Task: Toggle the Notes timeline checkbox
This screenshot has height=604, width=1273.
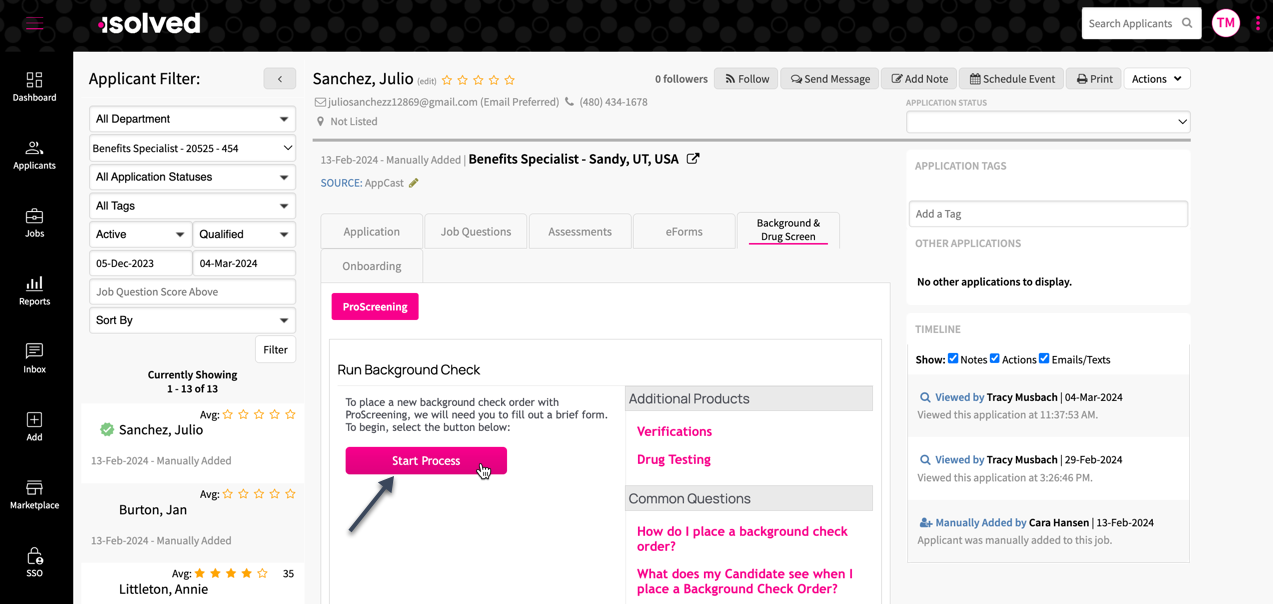Action: 953,358
